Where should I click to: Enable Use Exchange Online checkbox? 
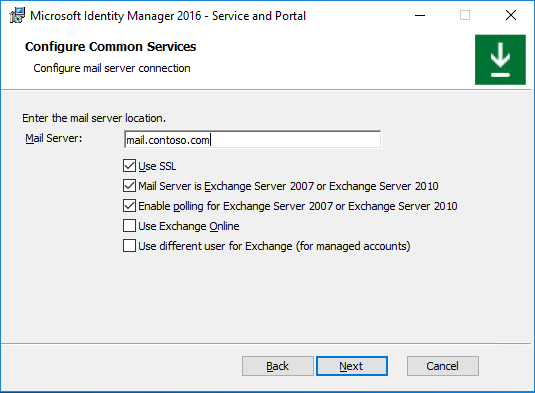(x=129, y=226)
